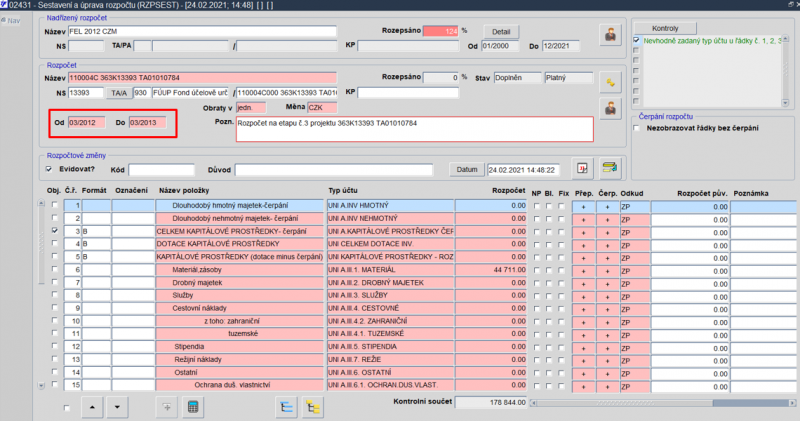Check Bl. box for row 9 Cestovní náklady
This screenshot has width=800, height=421.
pyautogui.click(x=548, y=309)
